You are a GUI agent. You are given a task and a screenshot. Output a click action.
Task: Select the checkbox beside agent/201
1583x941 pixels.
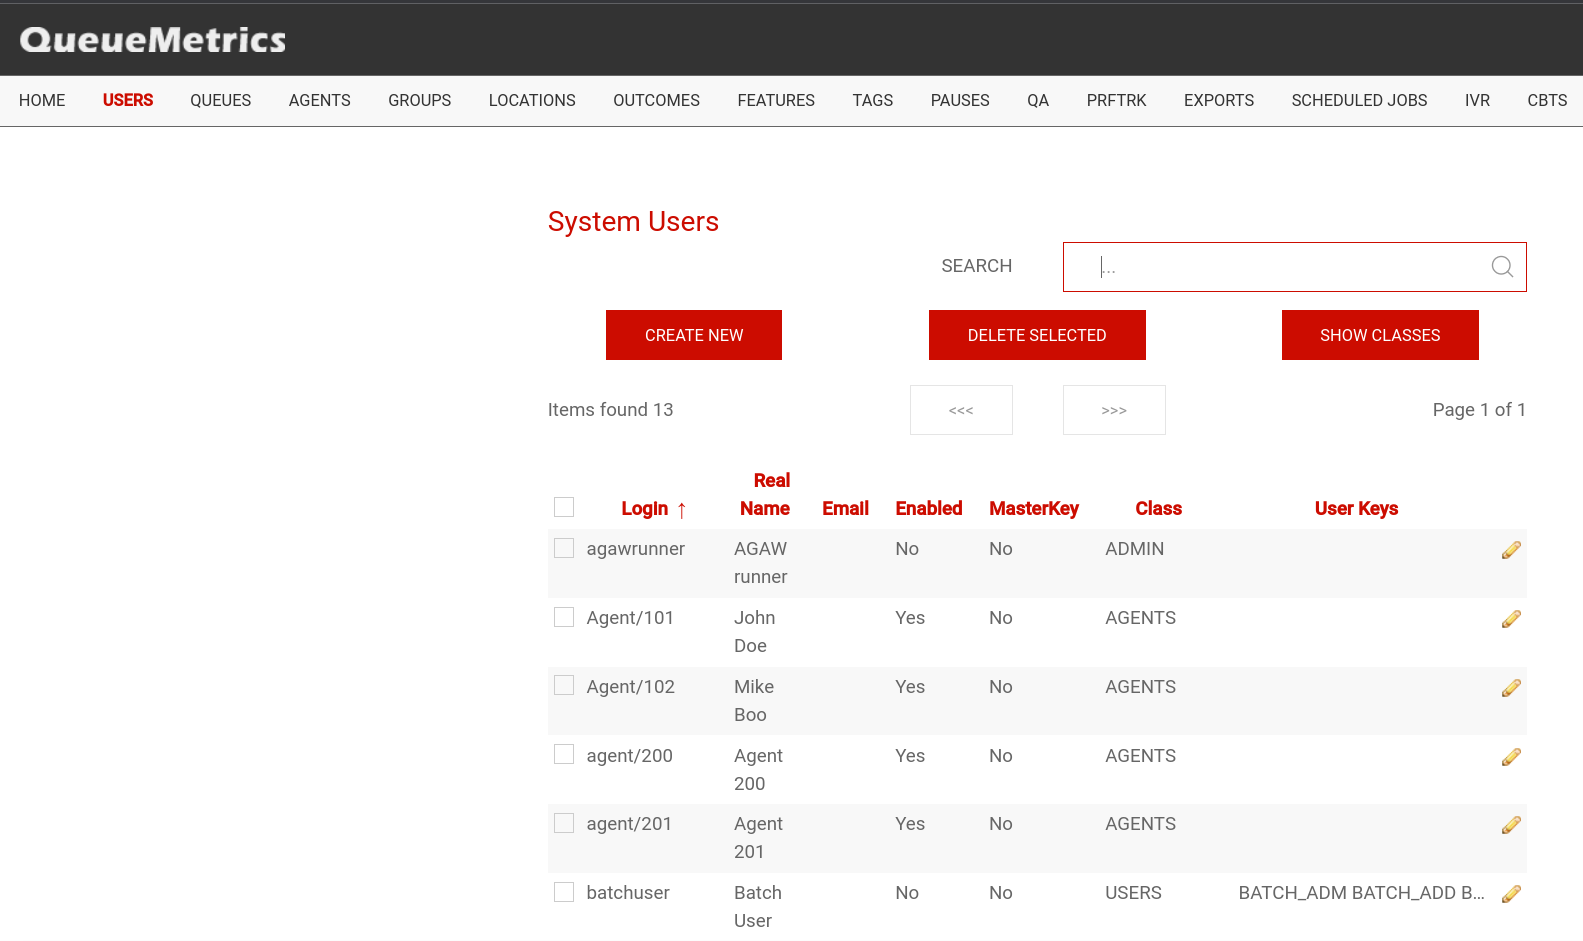pos(564,823)
